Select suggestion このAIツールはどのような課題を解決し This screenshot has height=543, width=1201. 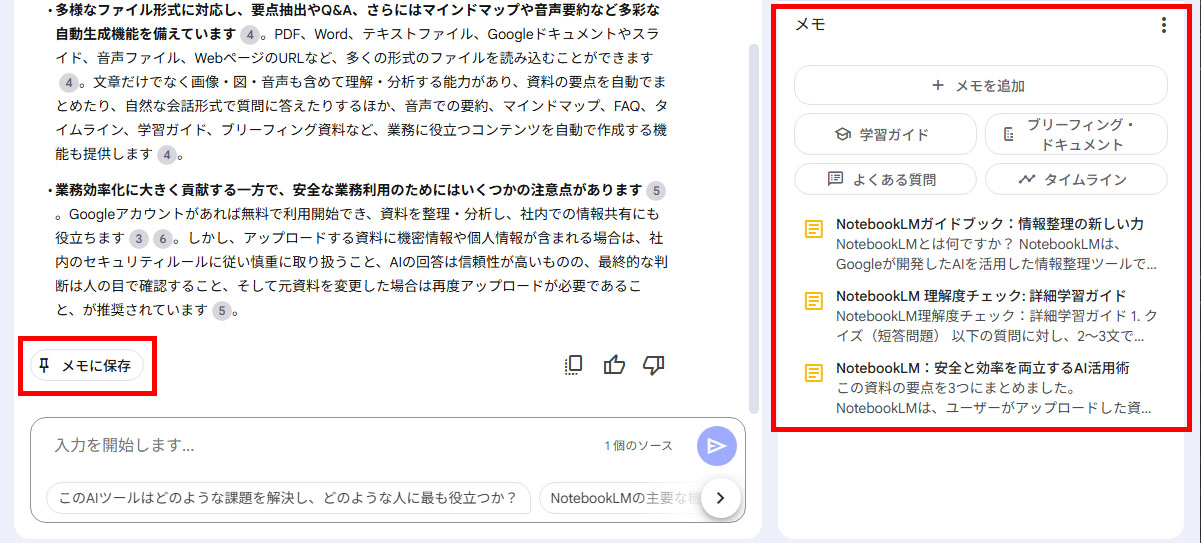(x=288, y=497)
